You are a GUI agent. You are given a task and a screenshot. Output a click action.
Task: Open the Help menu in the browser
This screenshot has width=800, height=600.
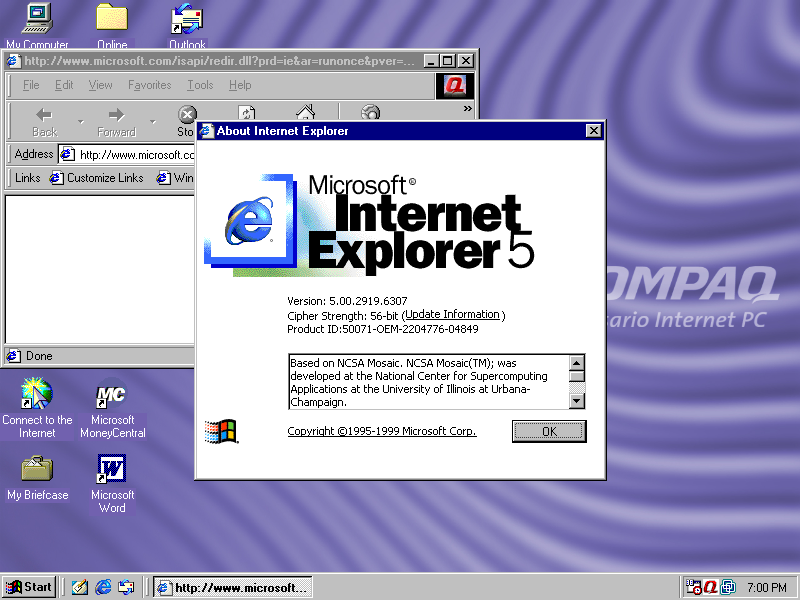pos(240,85)
